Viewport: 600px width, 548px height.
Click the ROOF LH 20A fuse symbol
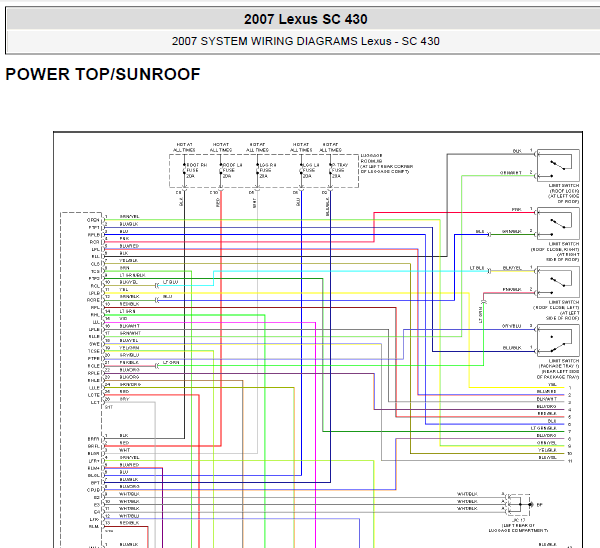[x=221, y=170]
